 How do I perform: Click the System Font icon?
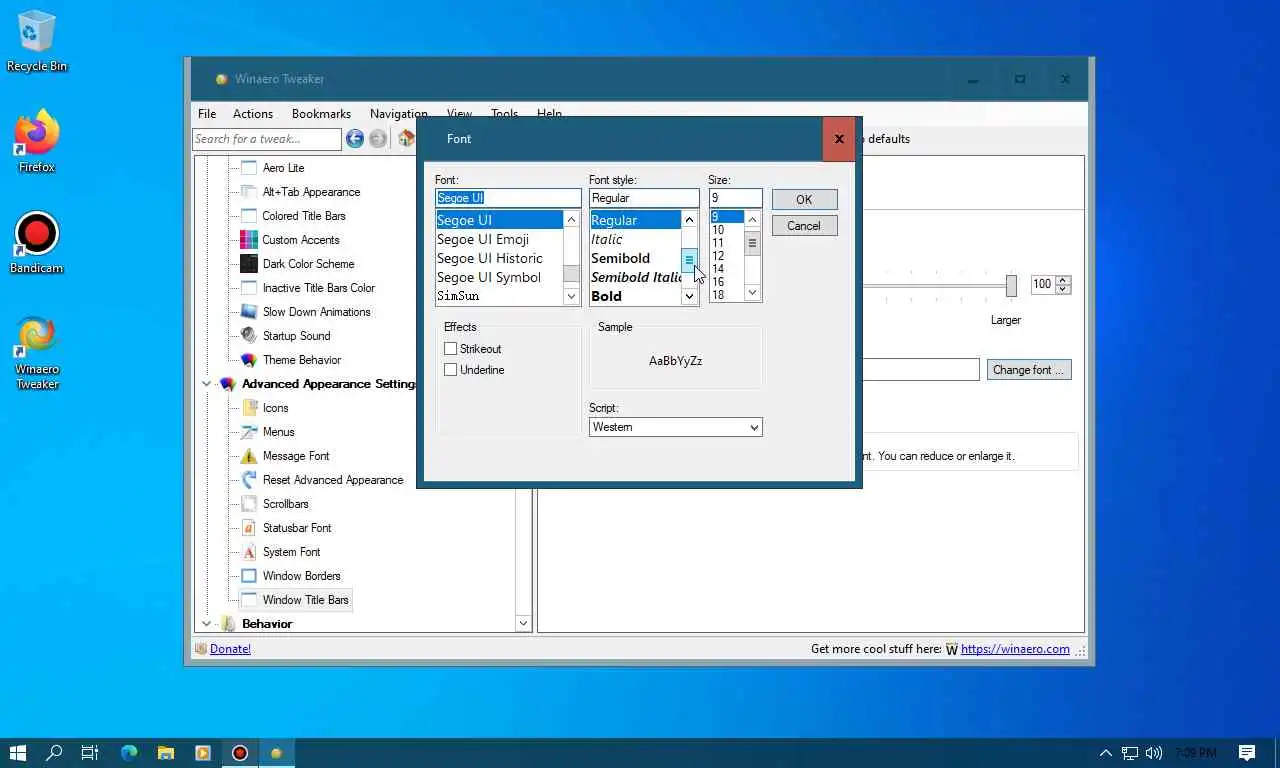pos(249,552)
